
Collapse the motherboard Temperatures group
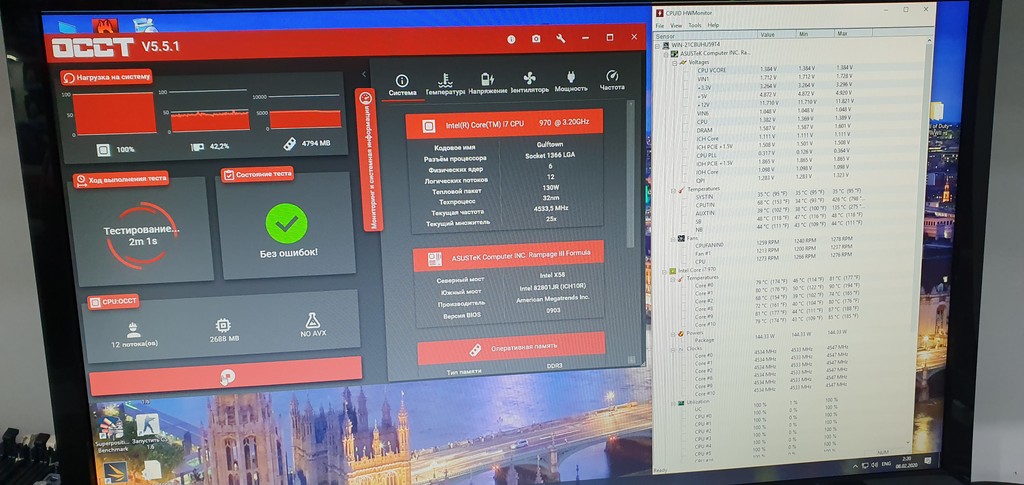672,189
